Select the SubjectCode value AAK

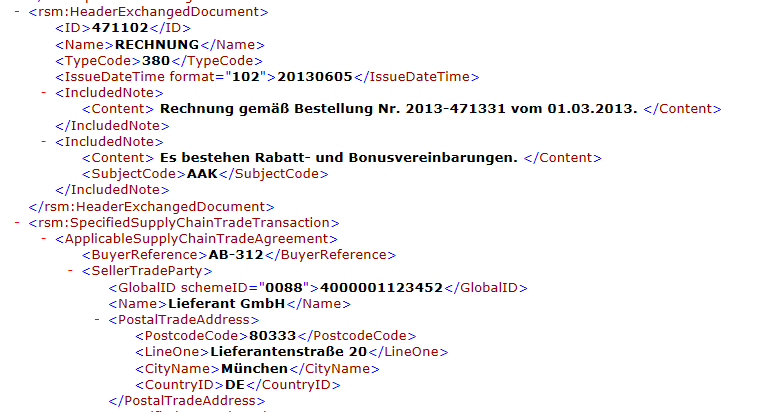(x=202, y=174)
